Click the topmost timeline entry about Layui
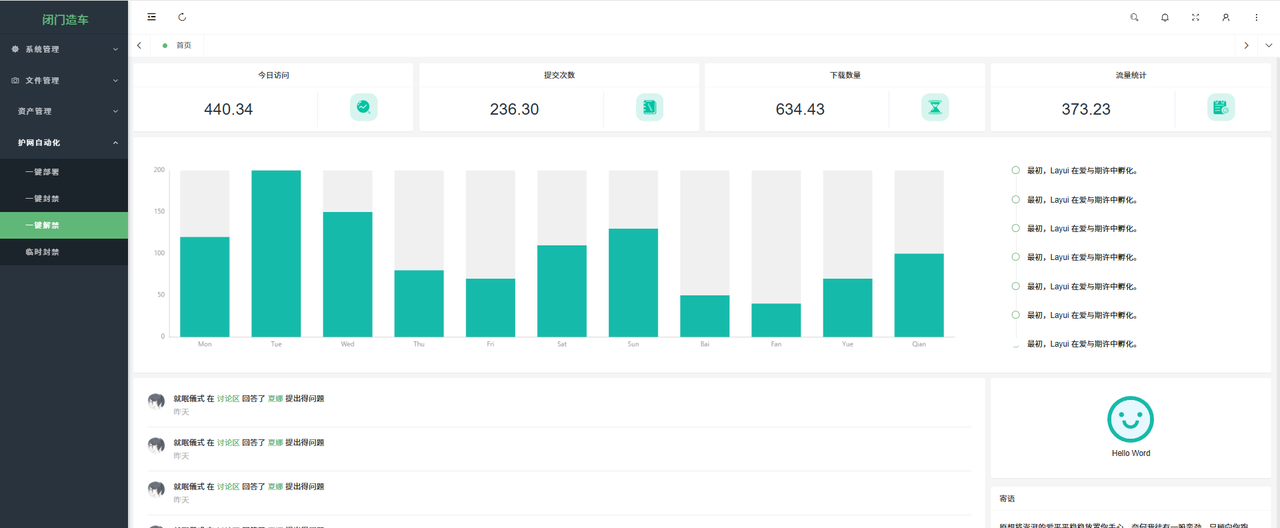This screenshot has height=528, width=1280. click(1082, 170)
